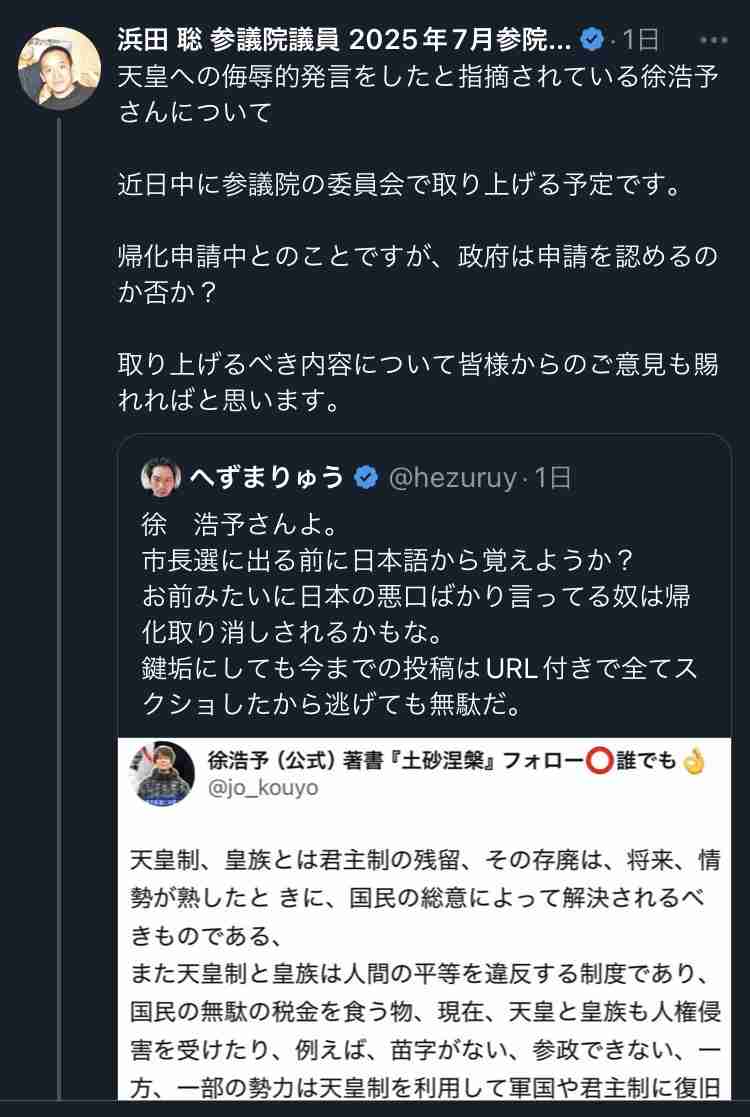The image size is (750, 1117).
Task: Click the truncated 参院… title text
Action: click(533, 36)
